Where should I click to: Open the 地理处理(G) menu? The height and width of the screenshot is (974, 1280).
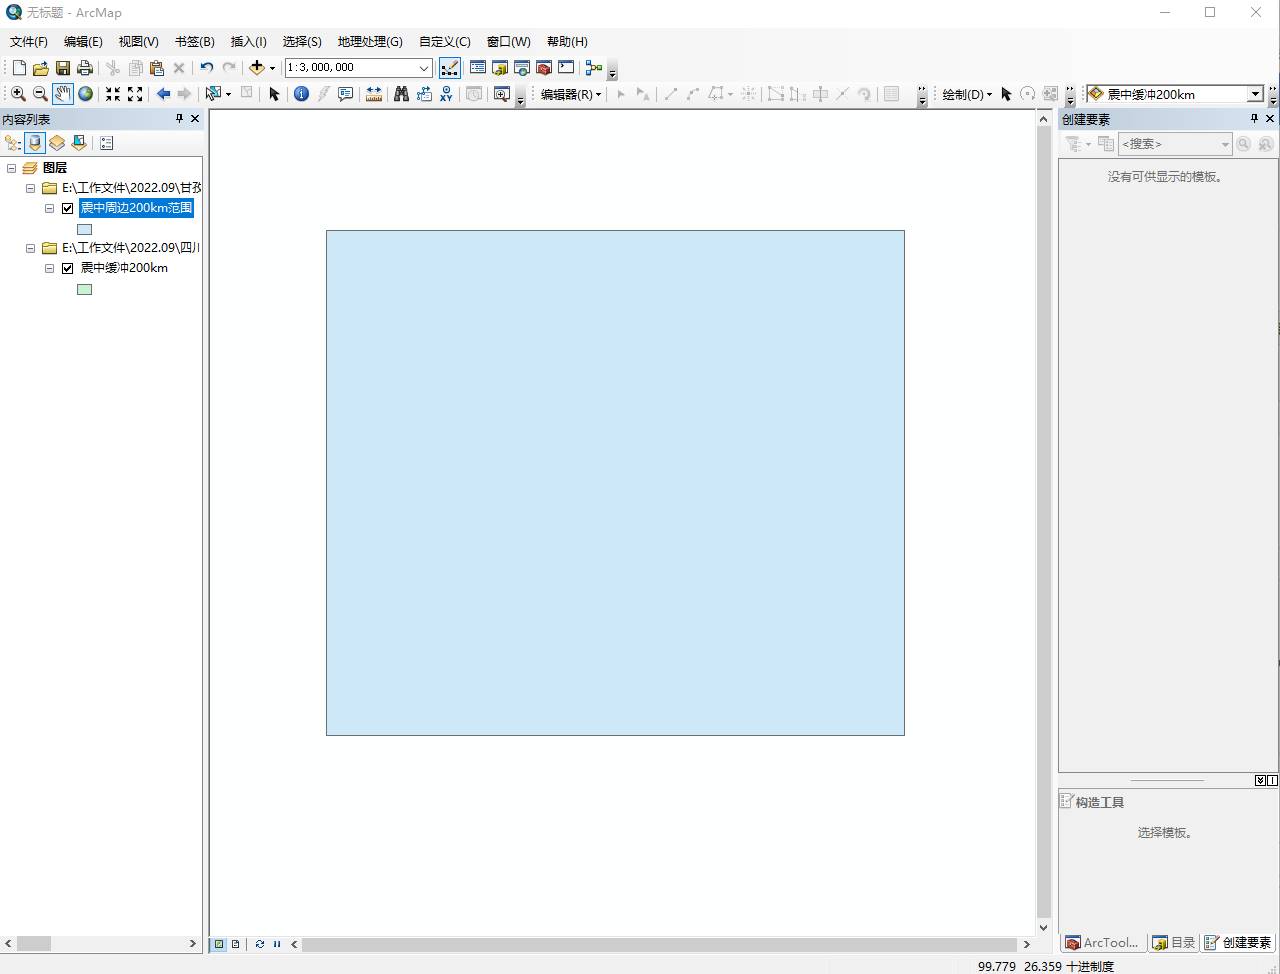click(369, 41)
